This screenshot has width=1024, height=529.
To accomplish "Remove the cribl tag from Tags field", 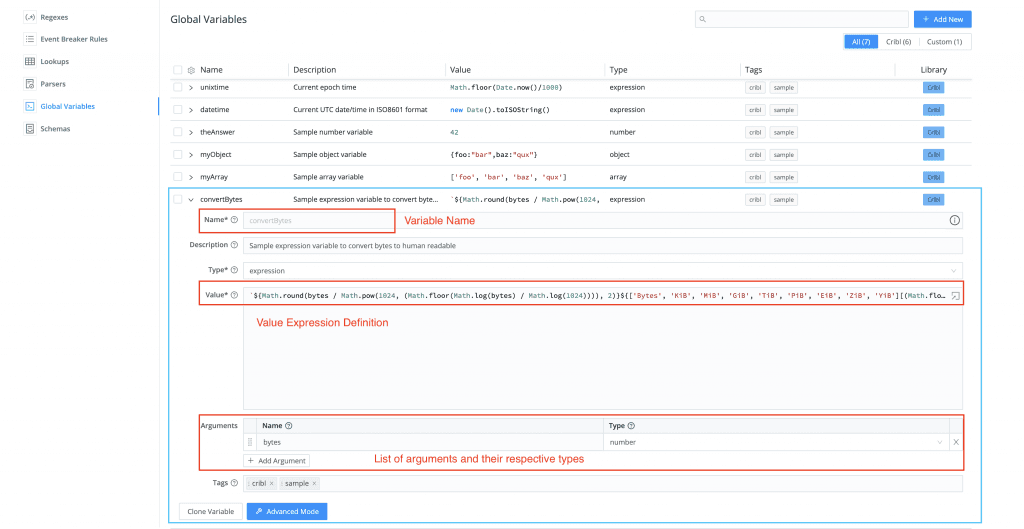I will click(x=271, y=484).
